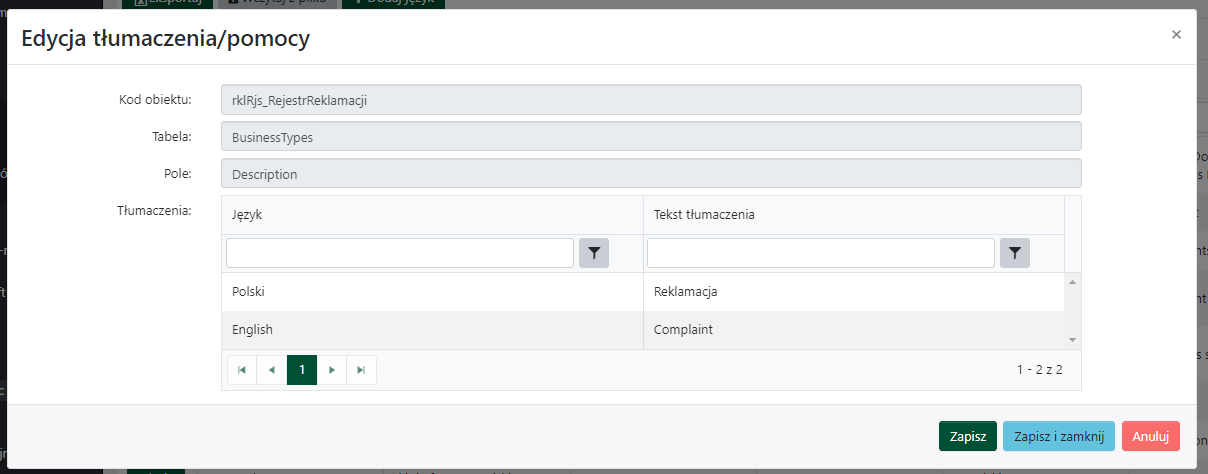
Task: Click the filter icon for Tekst tłumaczenia column
Action: [1015, 254]
